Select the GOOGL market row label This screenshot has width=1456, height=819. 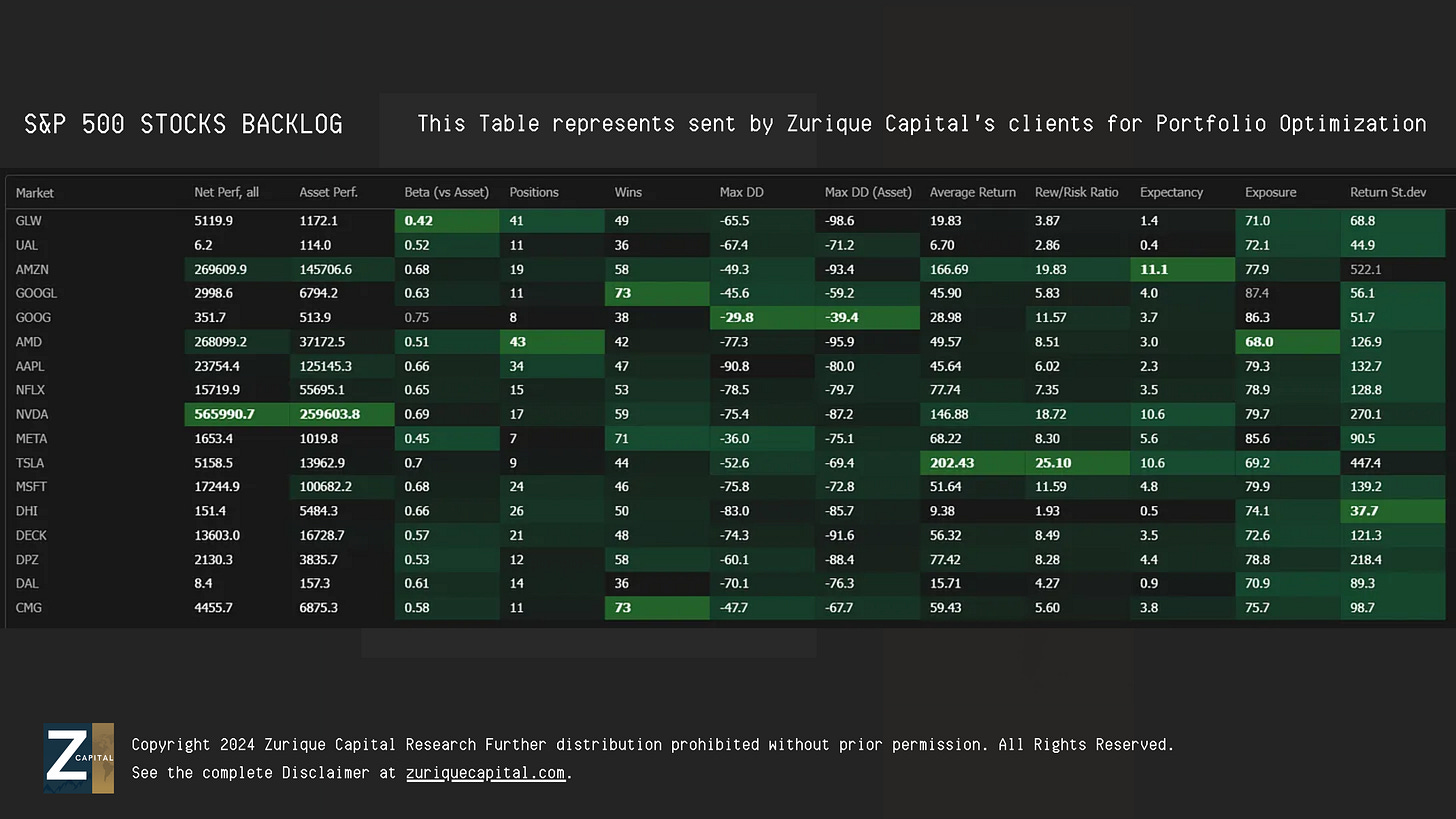click(36, 293)
